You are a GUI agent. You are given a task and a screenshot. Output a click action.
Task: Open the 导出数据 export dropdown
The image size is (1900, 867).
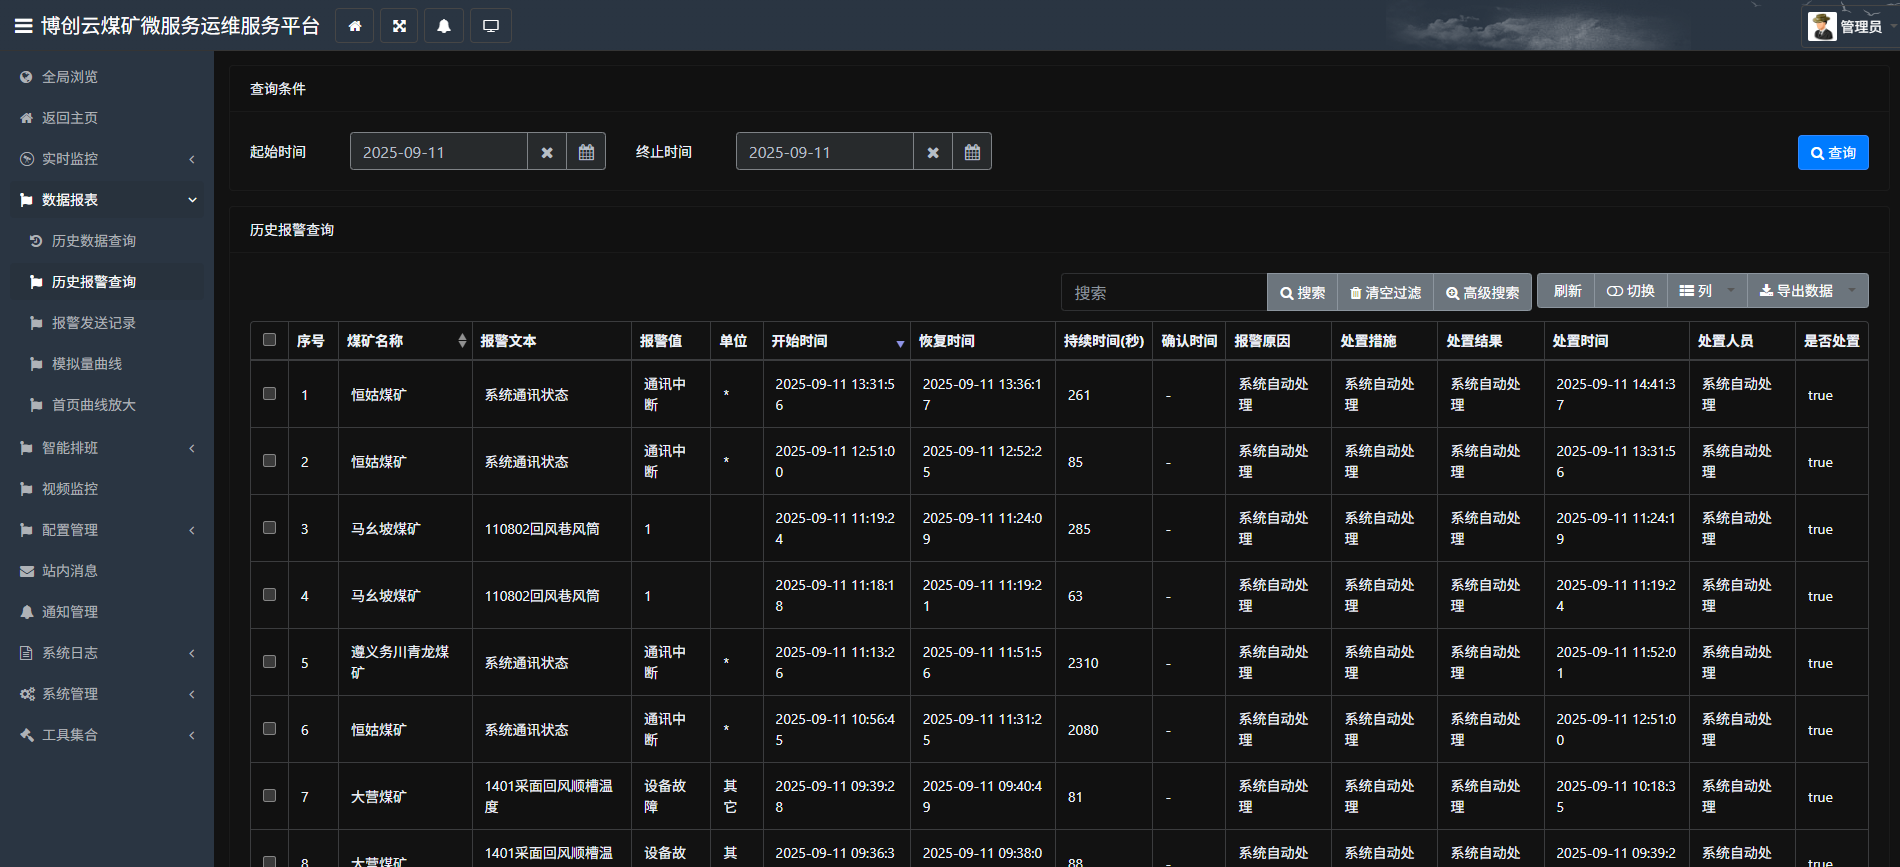point(1806,291)
